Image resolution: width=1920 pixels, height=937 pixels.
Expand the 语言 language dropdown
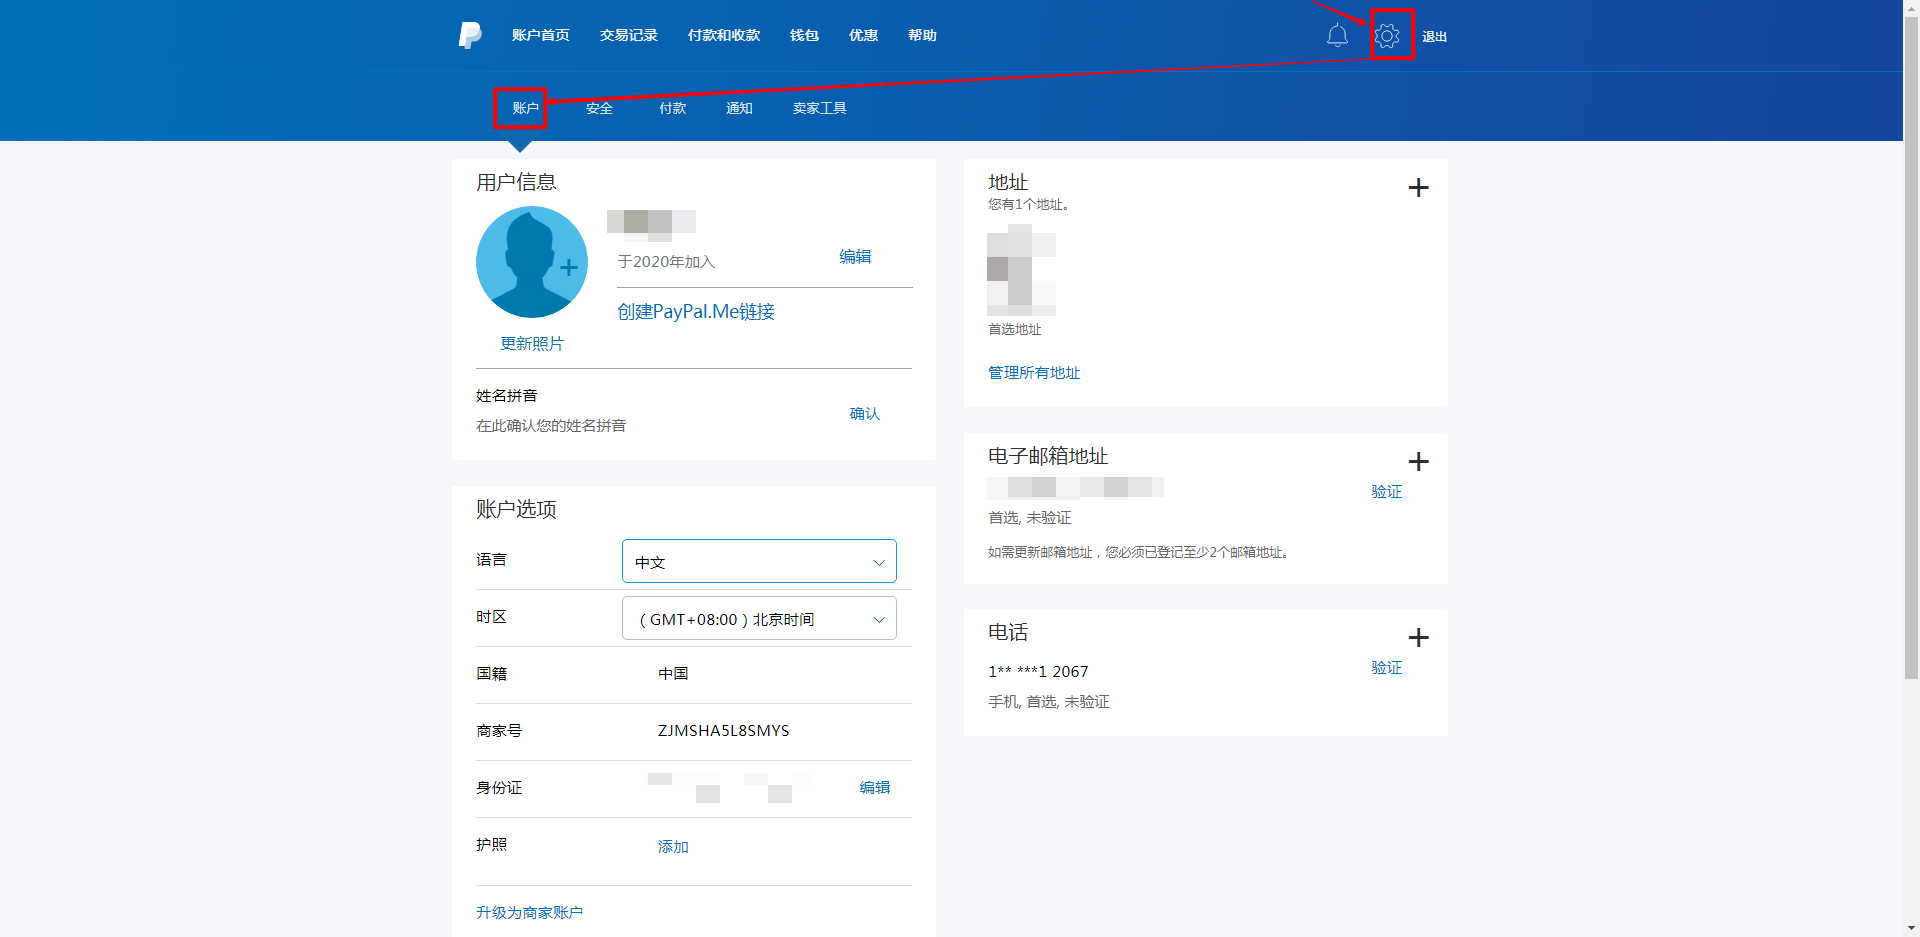[759, 562]
